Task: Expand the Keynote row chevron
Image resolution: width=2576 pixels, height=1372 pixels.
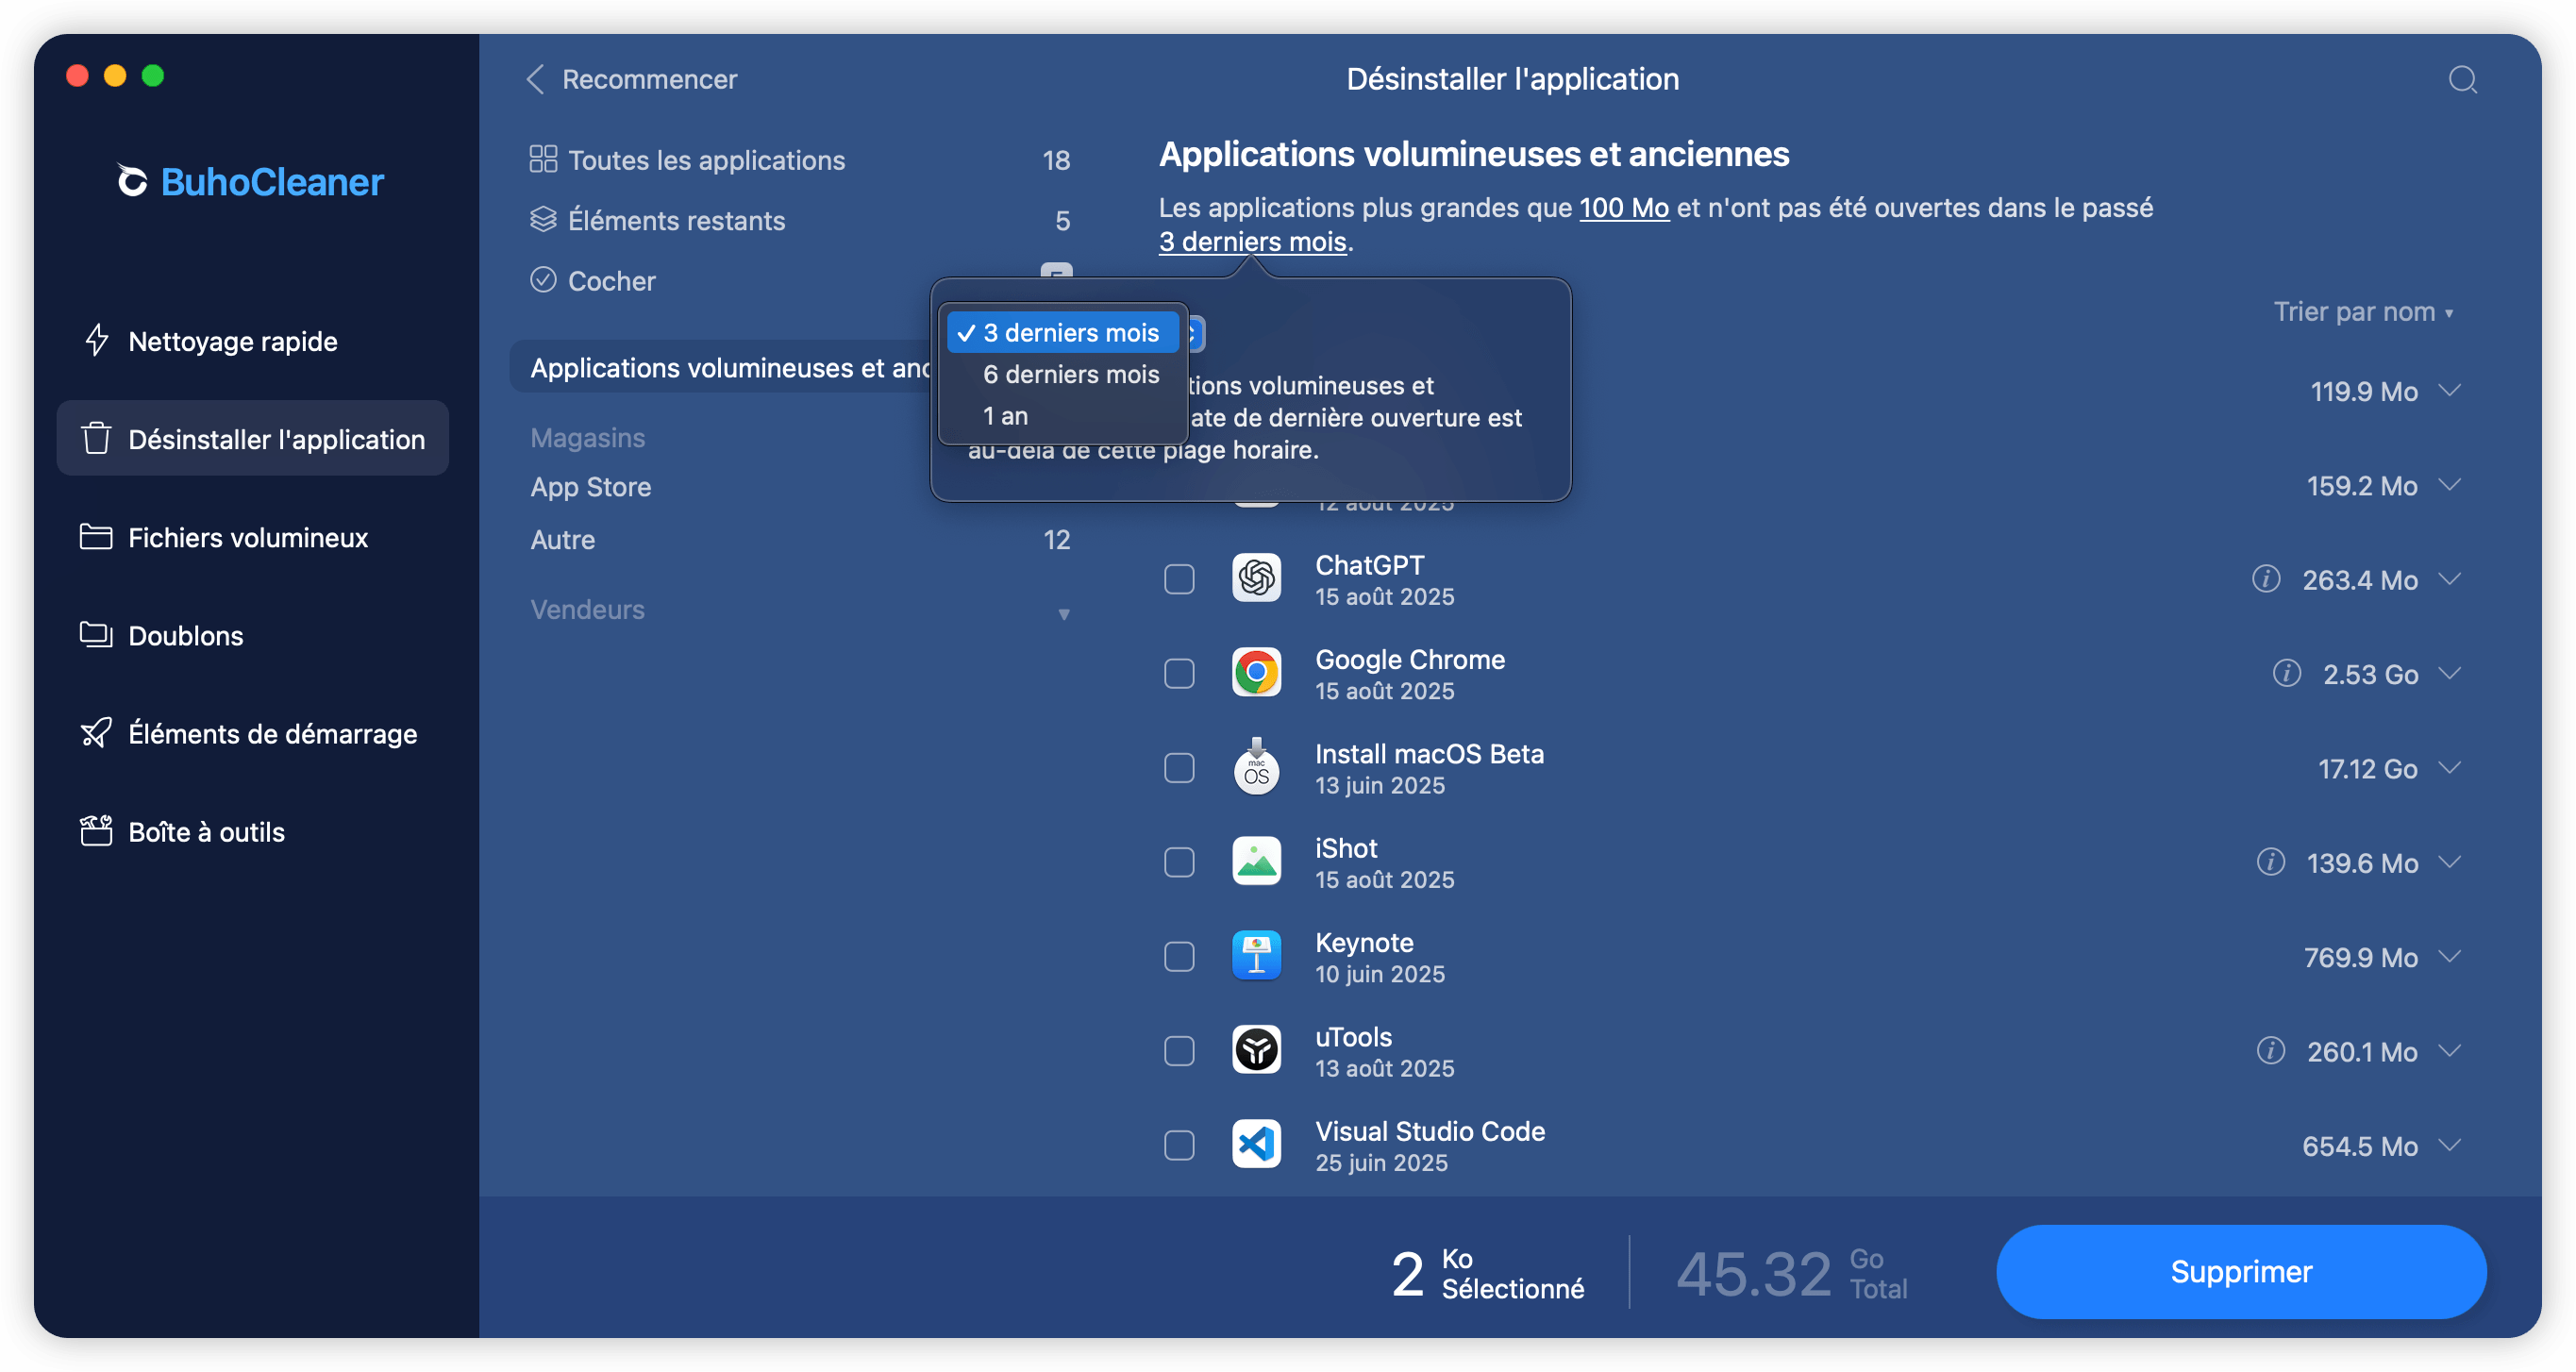Action: 2449,956
